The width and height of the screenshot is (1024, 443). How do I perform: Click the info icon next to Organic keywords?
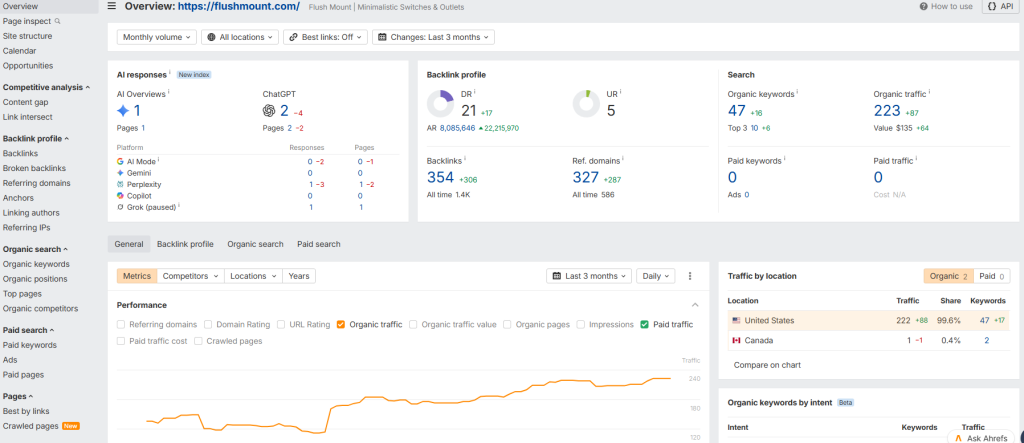797,93
